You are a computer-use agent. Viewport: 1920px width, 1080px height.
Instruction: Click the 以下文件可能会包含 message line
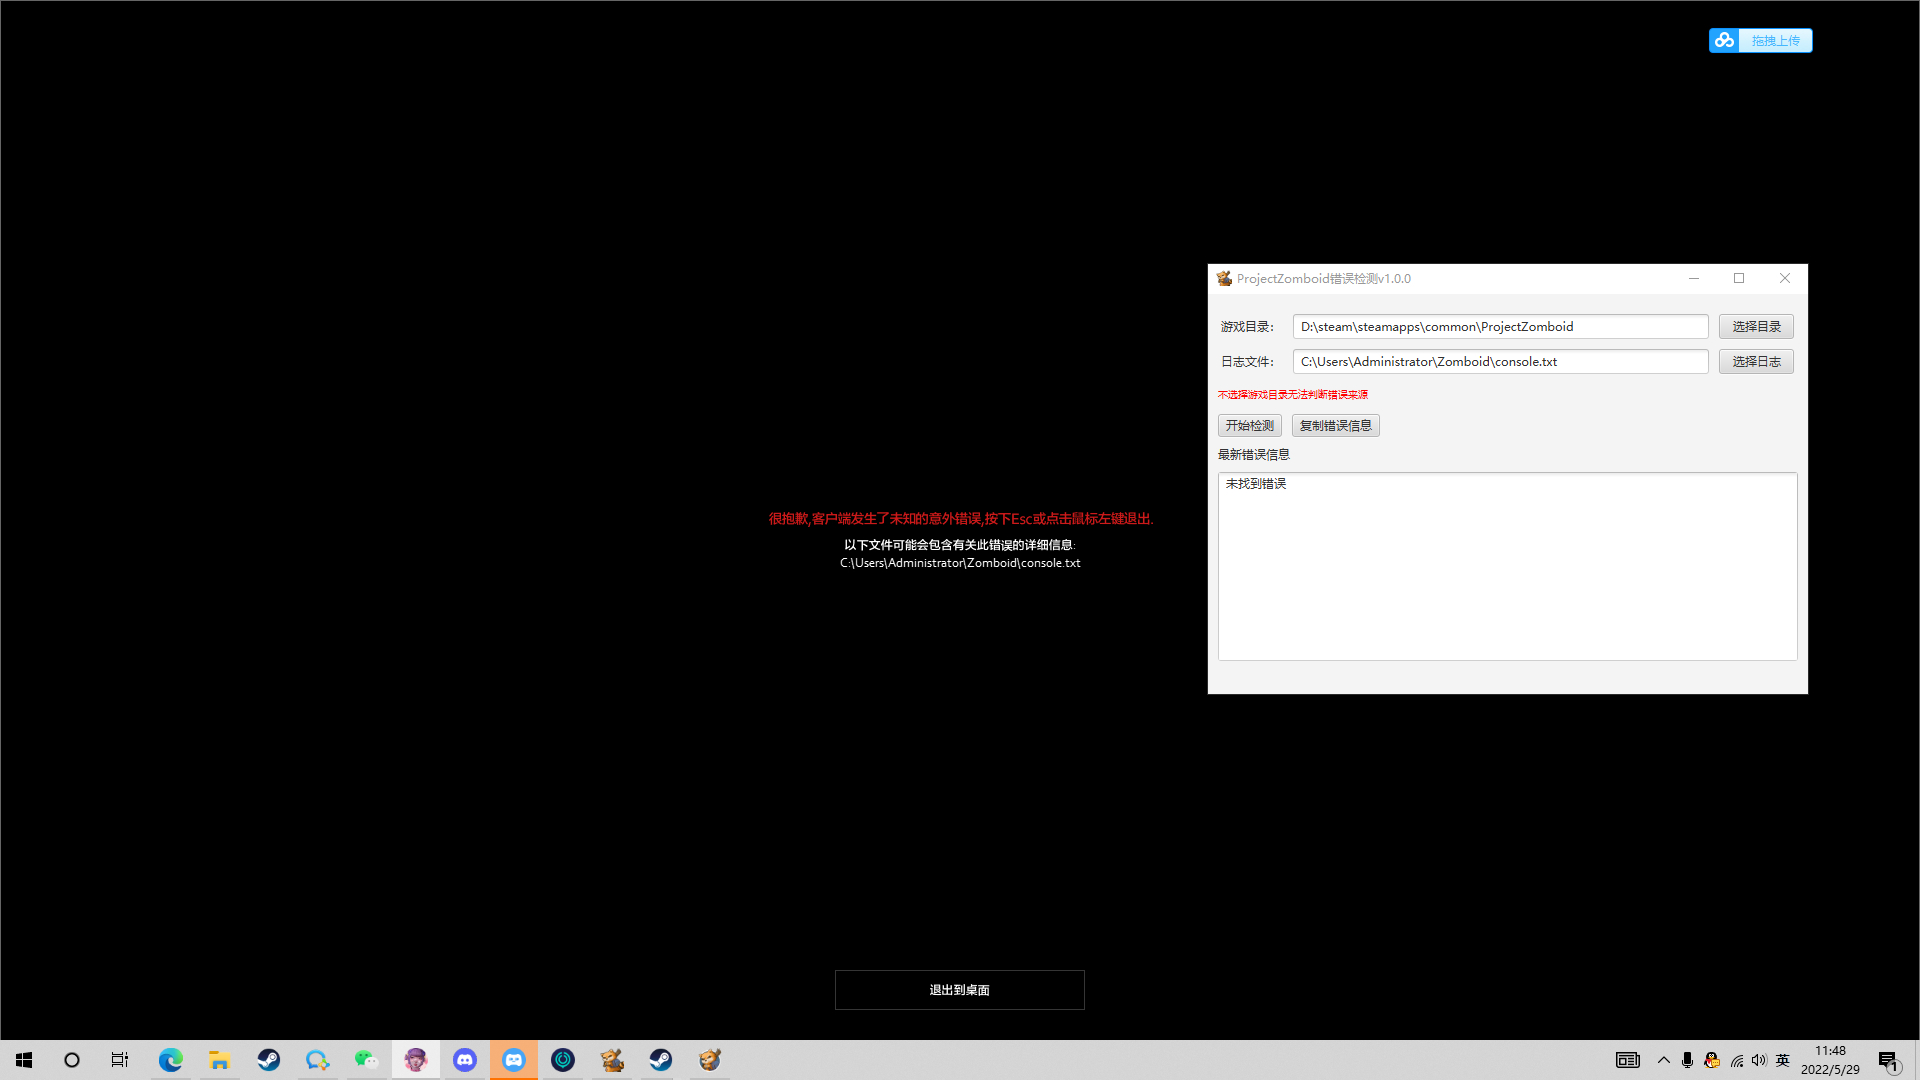coord(959,545)
